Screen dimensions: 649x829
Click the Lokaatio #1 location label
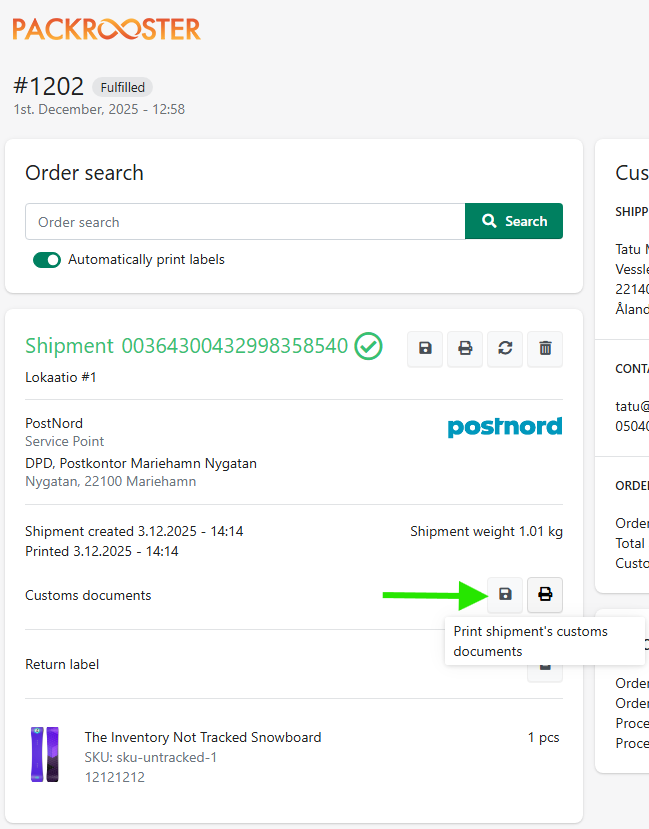point(61,377)
